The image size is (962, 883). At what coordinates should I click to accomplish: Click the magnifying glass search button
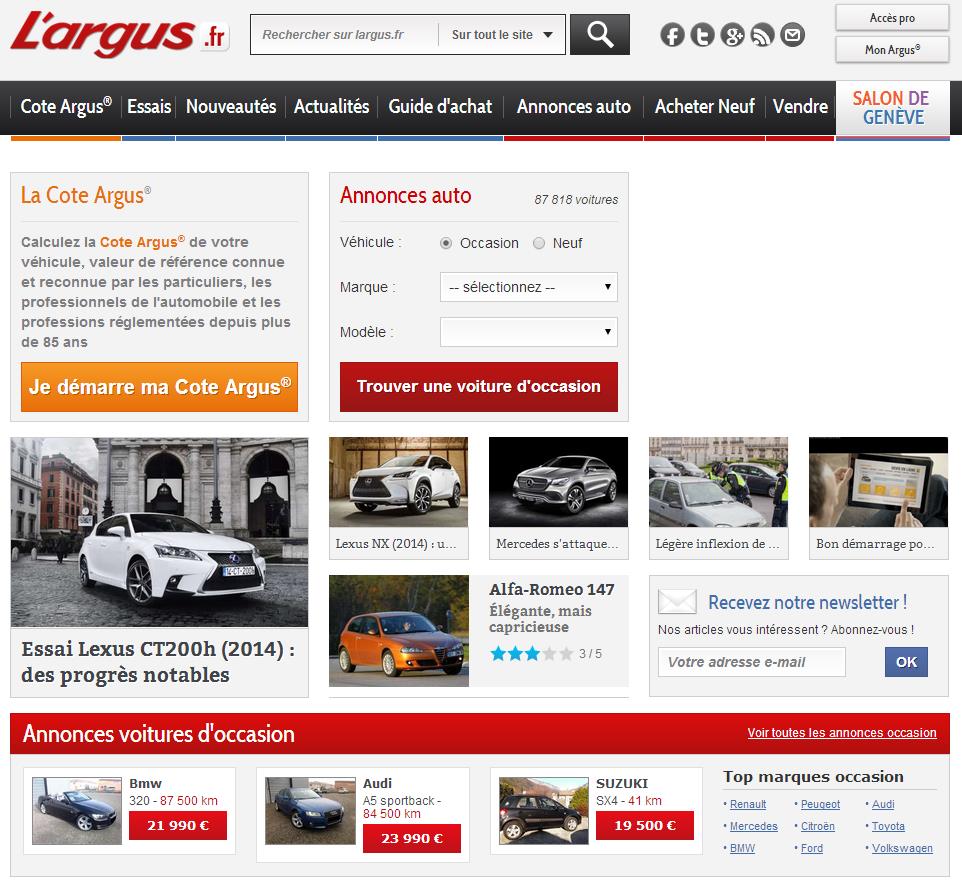599,35
